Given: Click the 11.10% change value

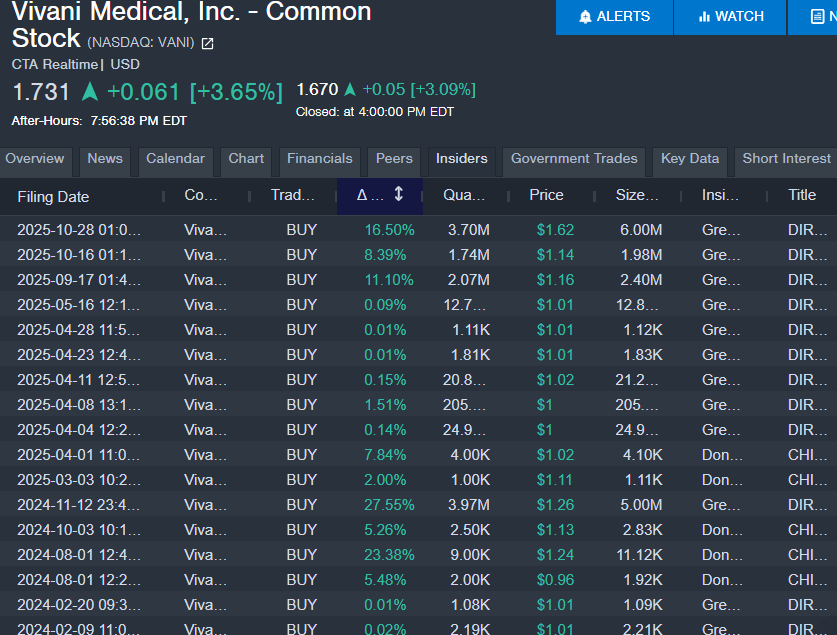Looking at the screenshot, I should click(x=389, y=280).
